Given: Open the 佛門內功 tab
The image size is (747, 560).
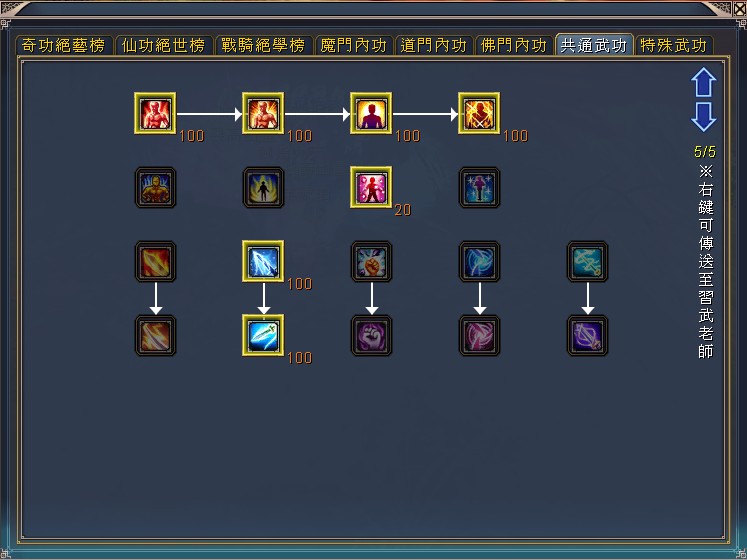Looking at the screenshot, I should [514, 45].
